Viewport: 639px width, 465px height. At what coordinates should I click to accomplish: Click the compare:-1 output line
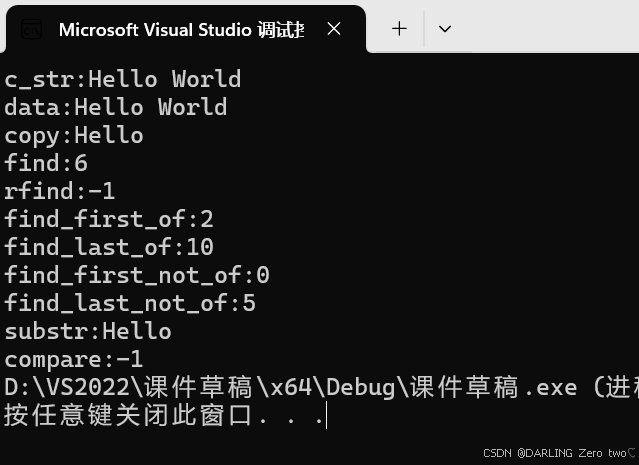coord(74,359)
